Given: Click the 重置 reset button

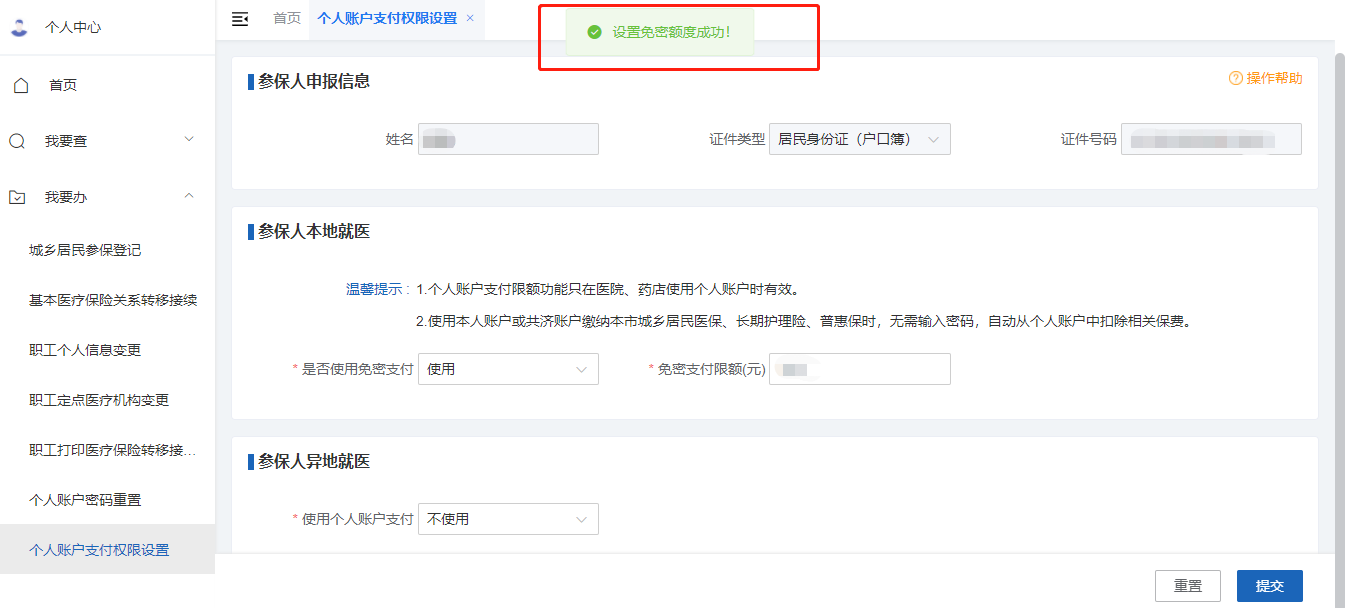Looking at the screenshot, I should click(1188, 585).
